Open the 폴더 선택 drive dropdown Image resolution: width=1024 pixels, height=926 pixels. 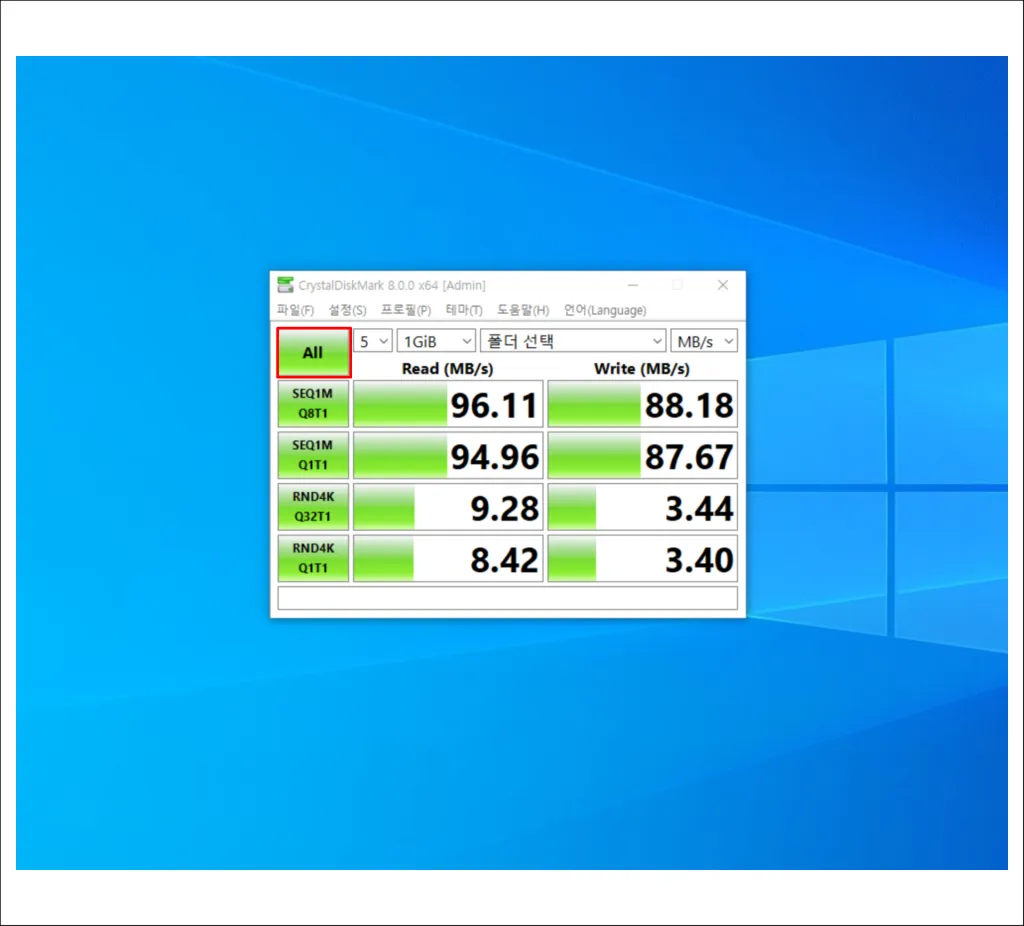point(573,341)
